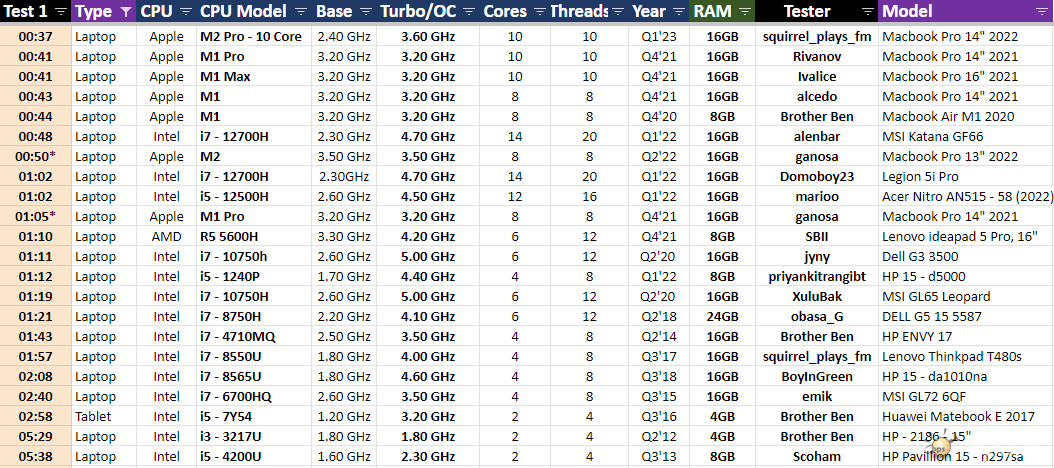Select the Macbook Pro 16" 2021 cell
The width and height of the screenshot is (1054, 468).
(966, 77)
